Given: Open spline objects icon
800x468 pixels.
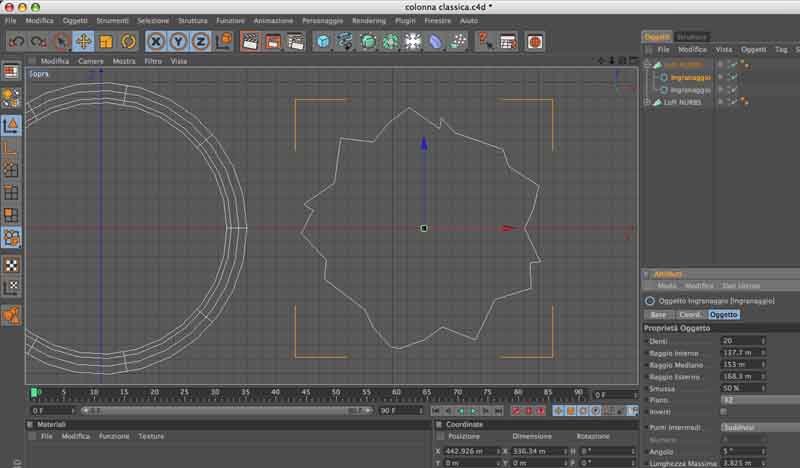Looking at the screenshot, I should coord(345,42).
